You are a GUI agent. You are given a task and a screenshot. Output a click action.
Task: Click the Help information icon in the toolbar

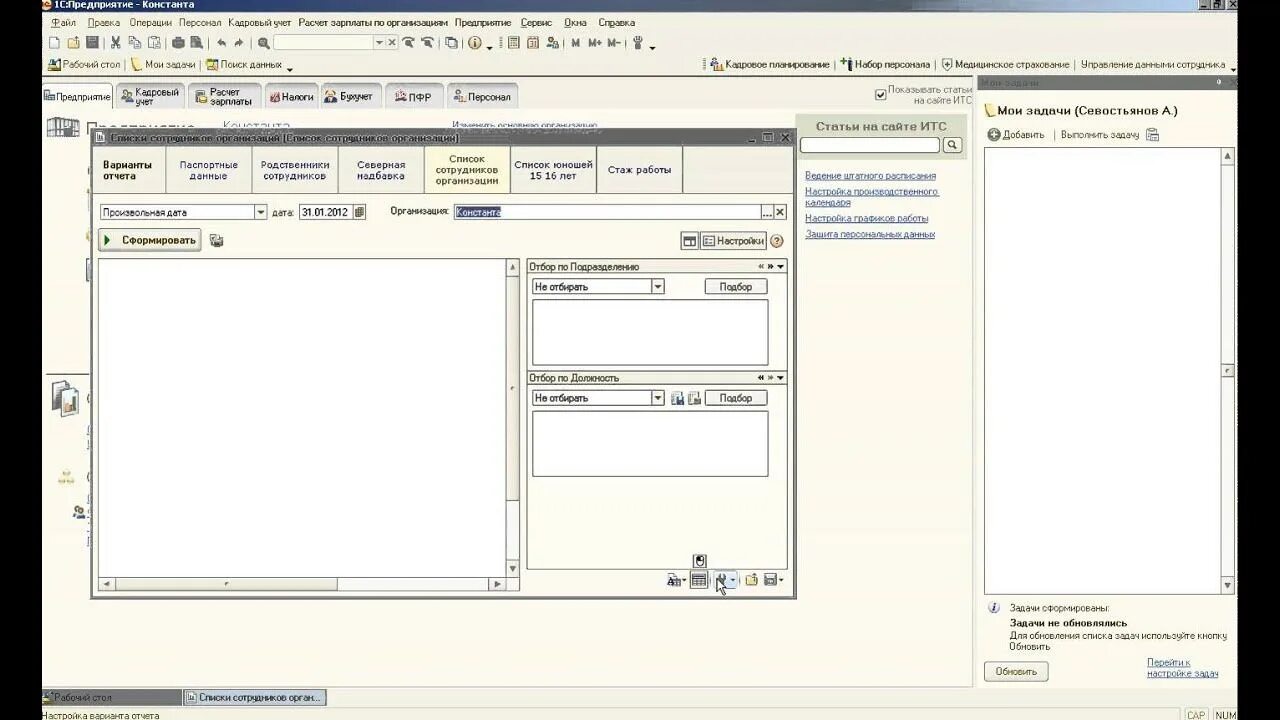point(475,43)
